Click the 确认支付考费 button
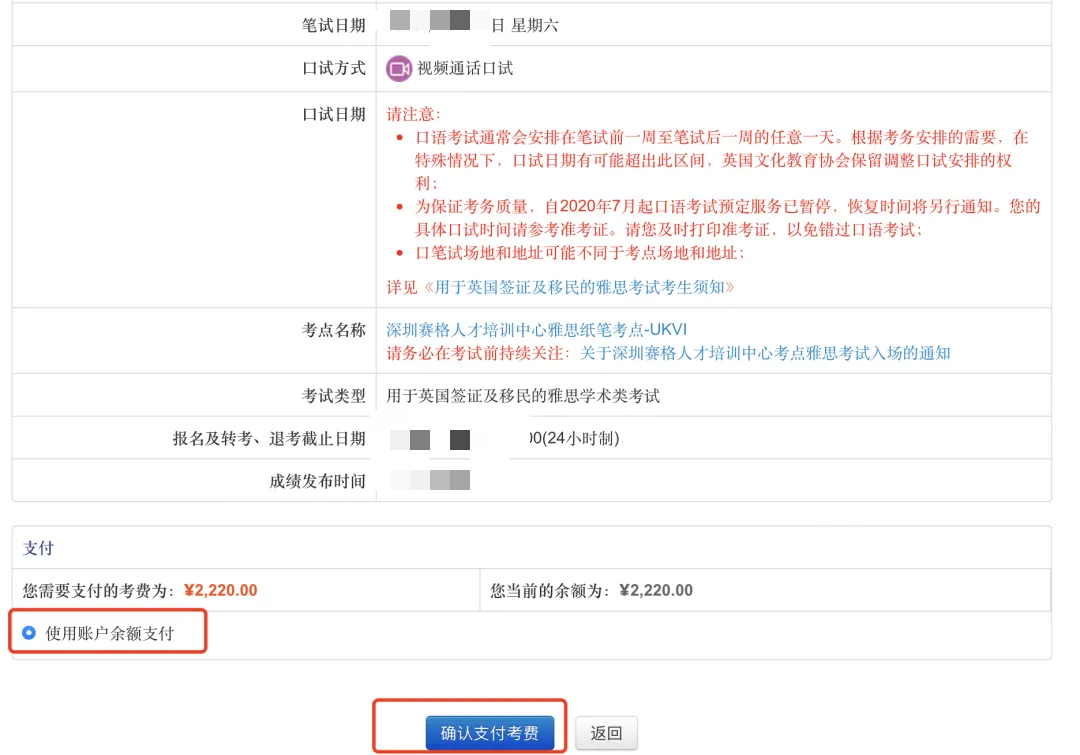This screenshot has height=755, width=1080. click(x=492, y=732)
